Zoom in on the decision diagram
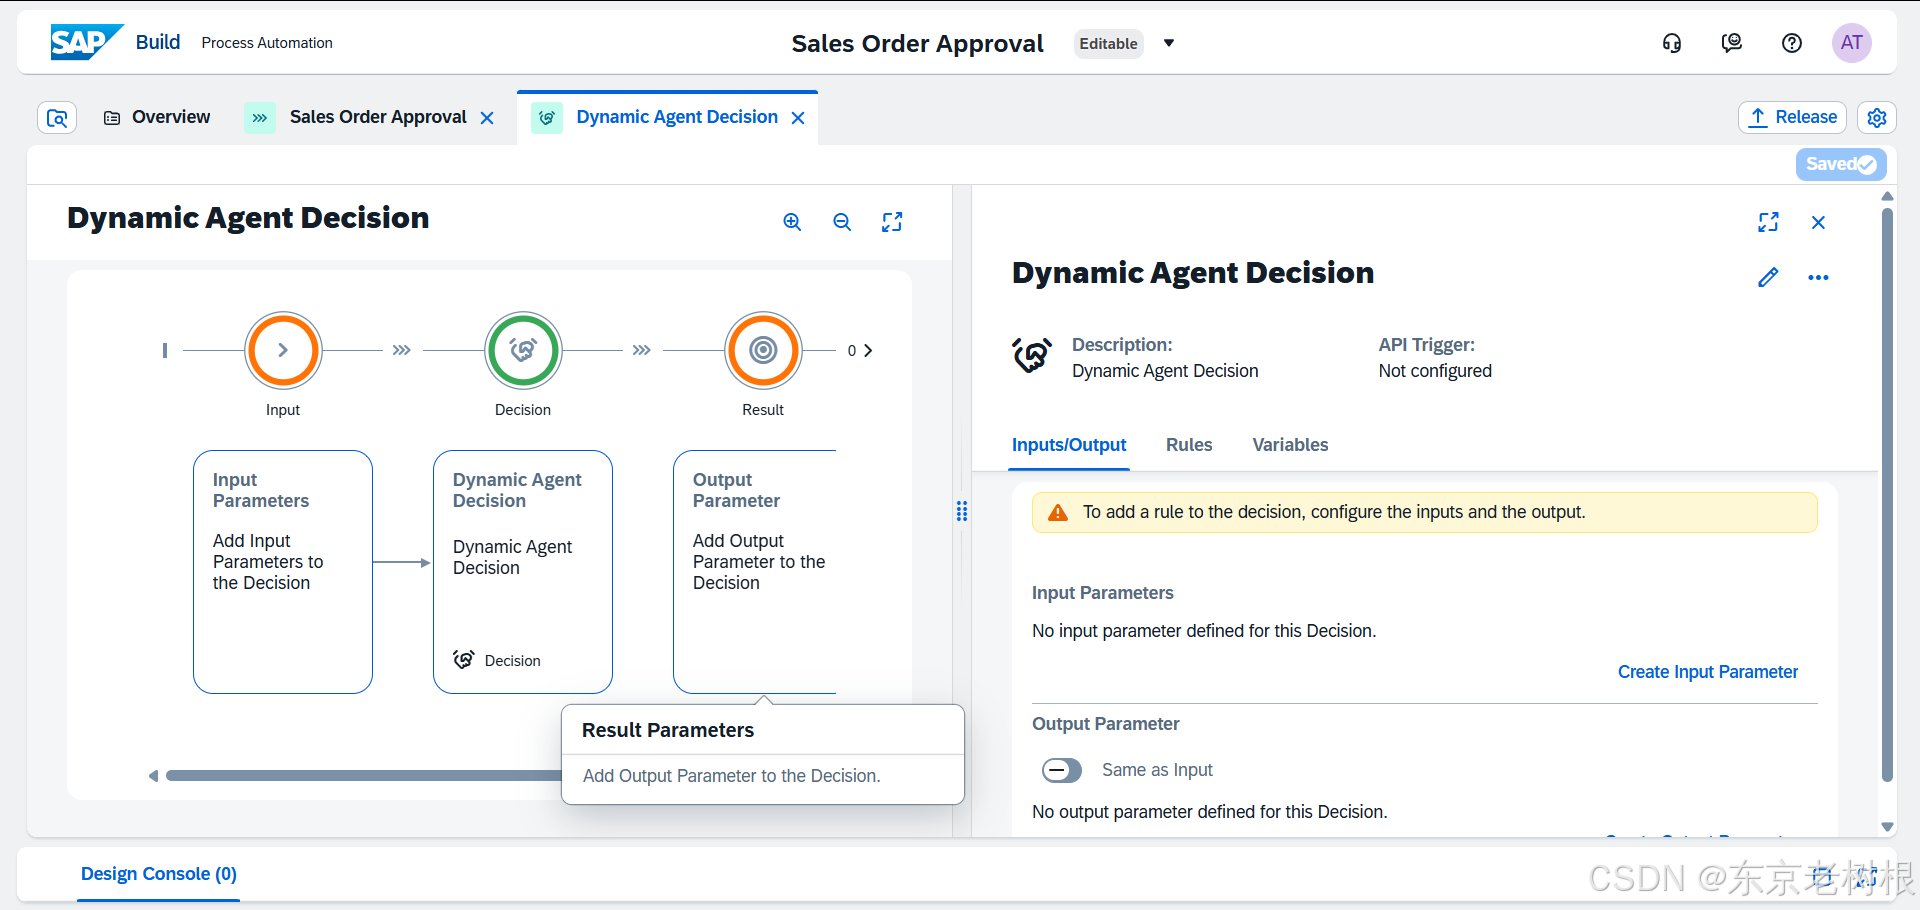1920x910 pixels. 792,222
